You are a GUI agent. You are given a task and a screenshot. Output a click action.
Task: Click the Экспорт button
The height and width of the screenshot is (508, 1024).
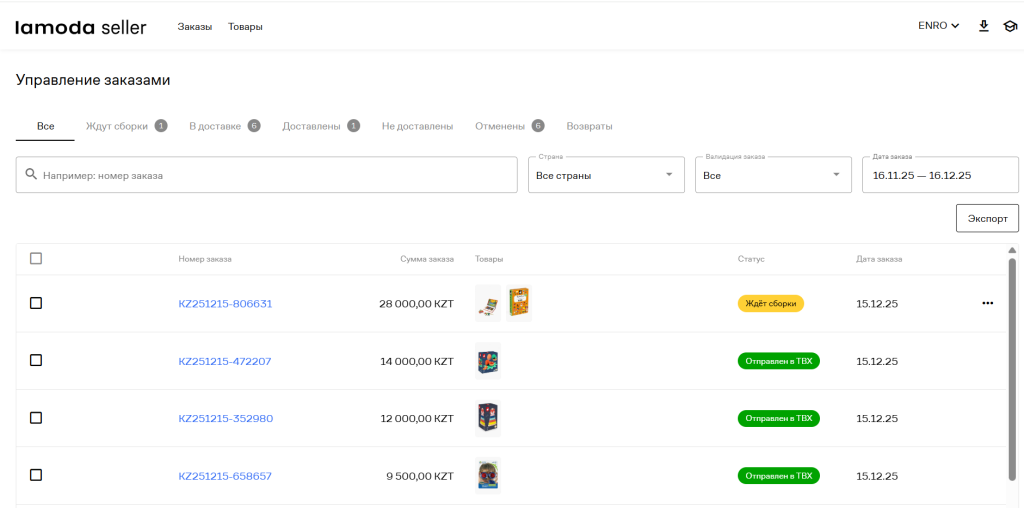(x=987, y=218)
